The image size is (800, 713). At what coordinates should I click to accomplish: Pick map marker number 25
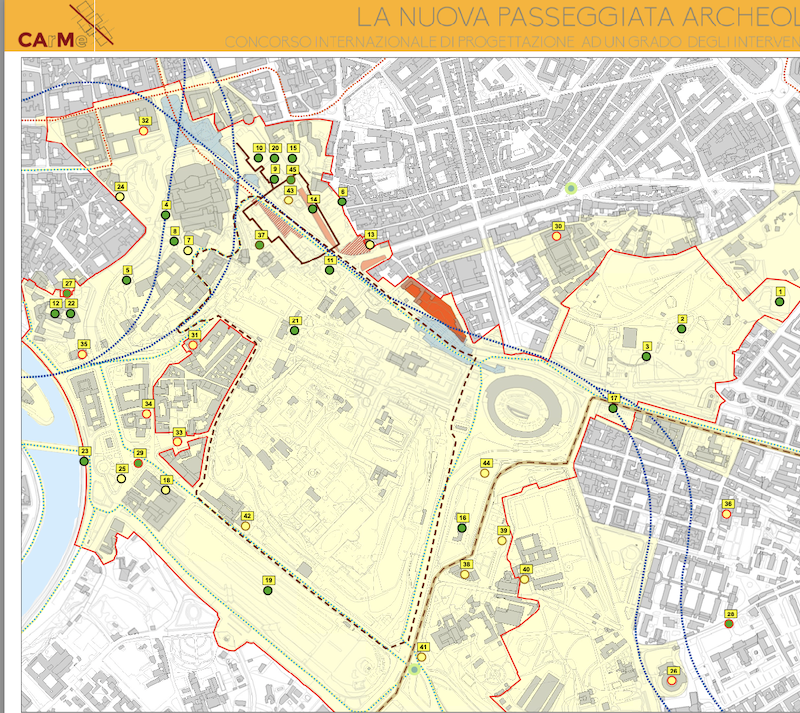121,479
